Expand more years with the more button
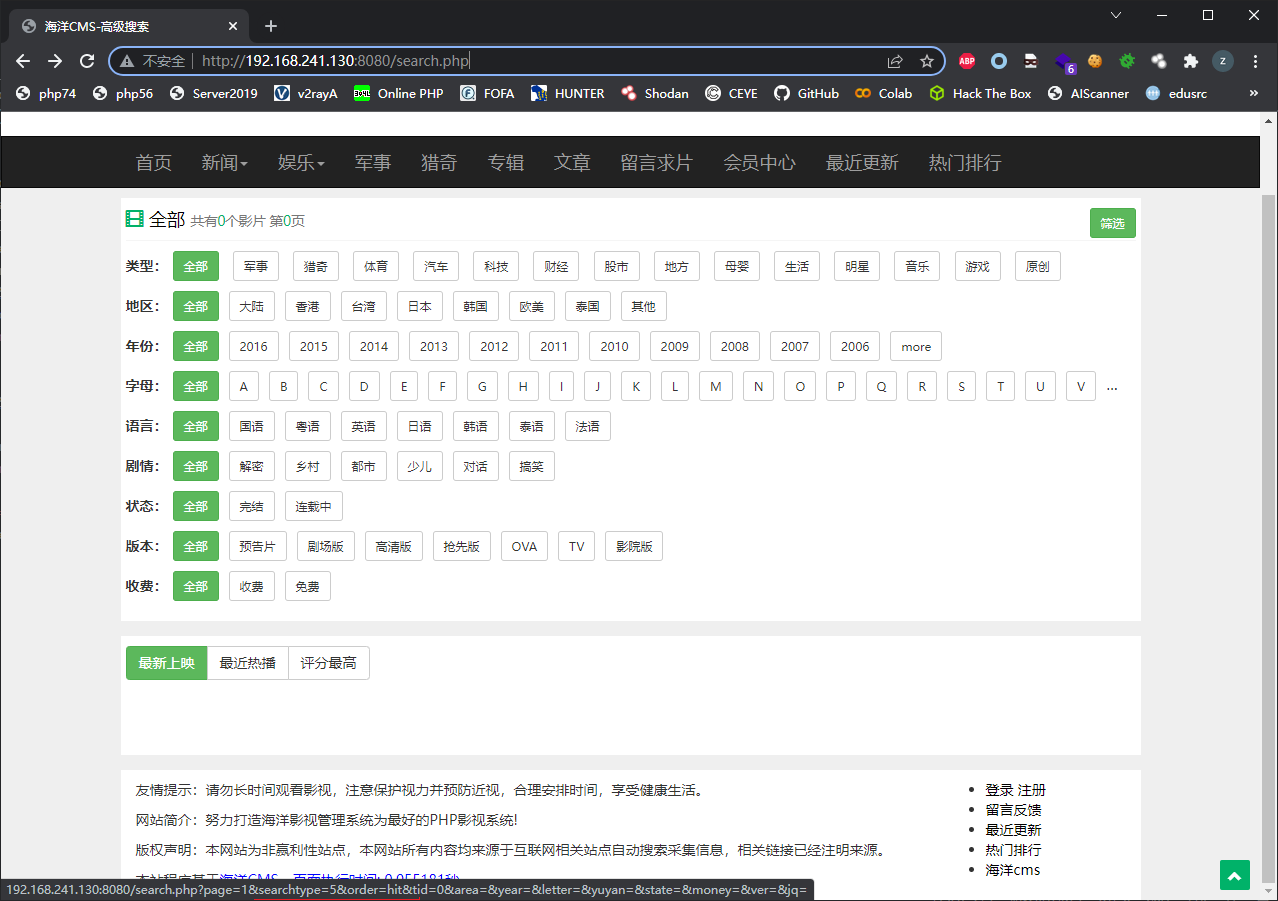The image size is (1278, 901). [915, 346]
